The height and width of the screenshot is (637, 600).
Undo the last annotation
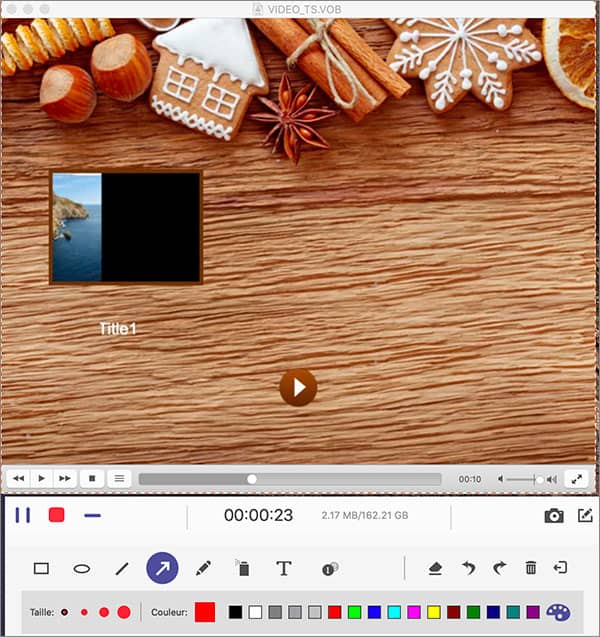[x=468, y=568]
